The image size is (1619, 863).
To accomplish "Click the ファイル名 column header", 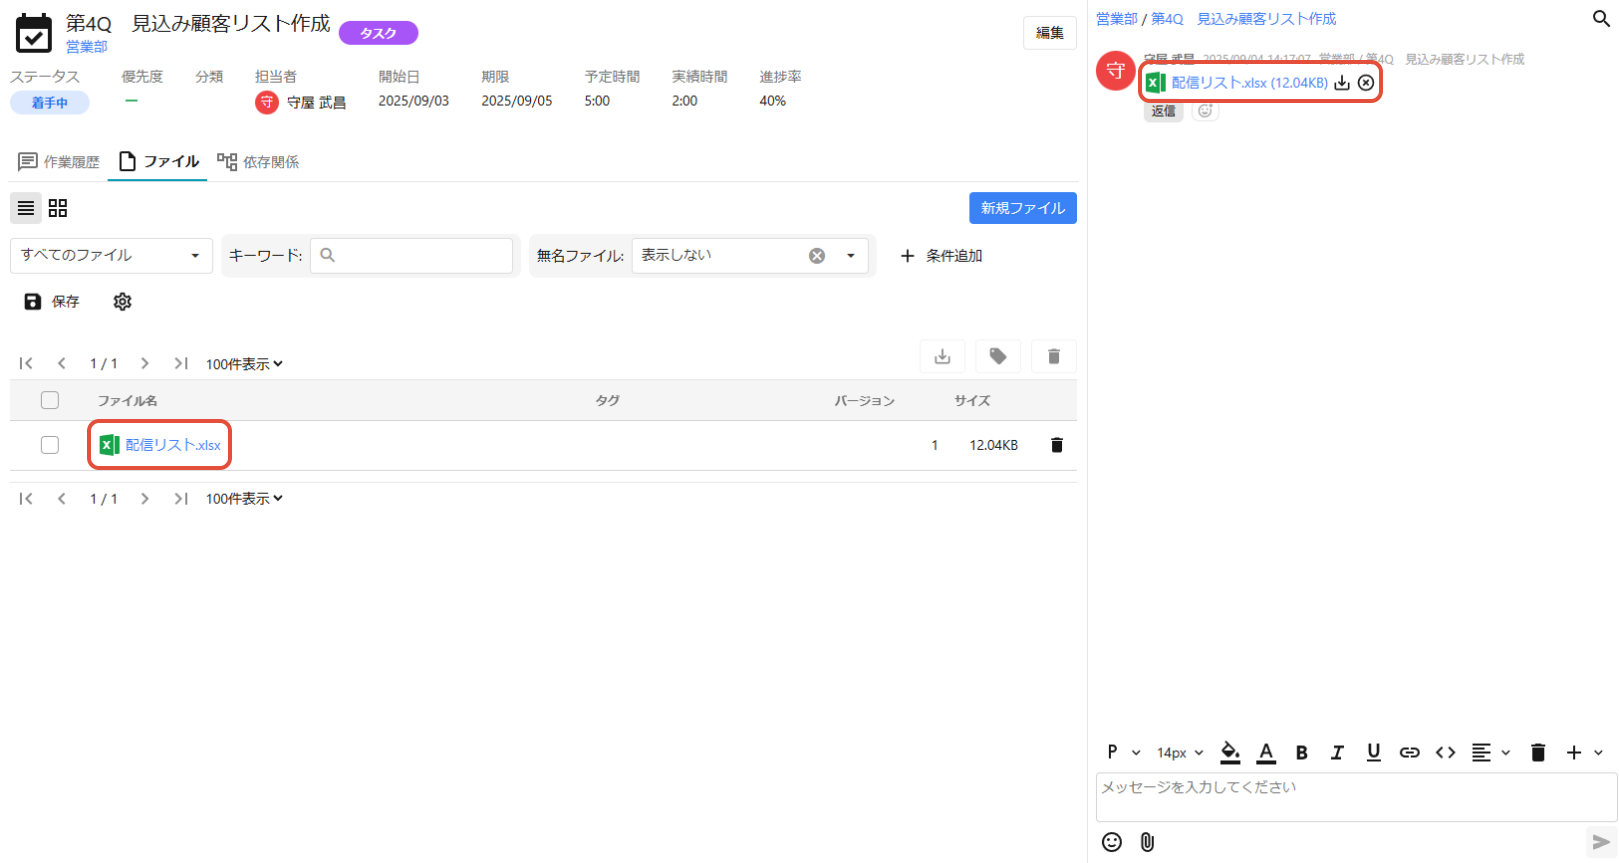I will click(127, 400).
